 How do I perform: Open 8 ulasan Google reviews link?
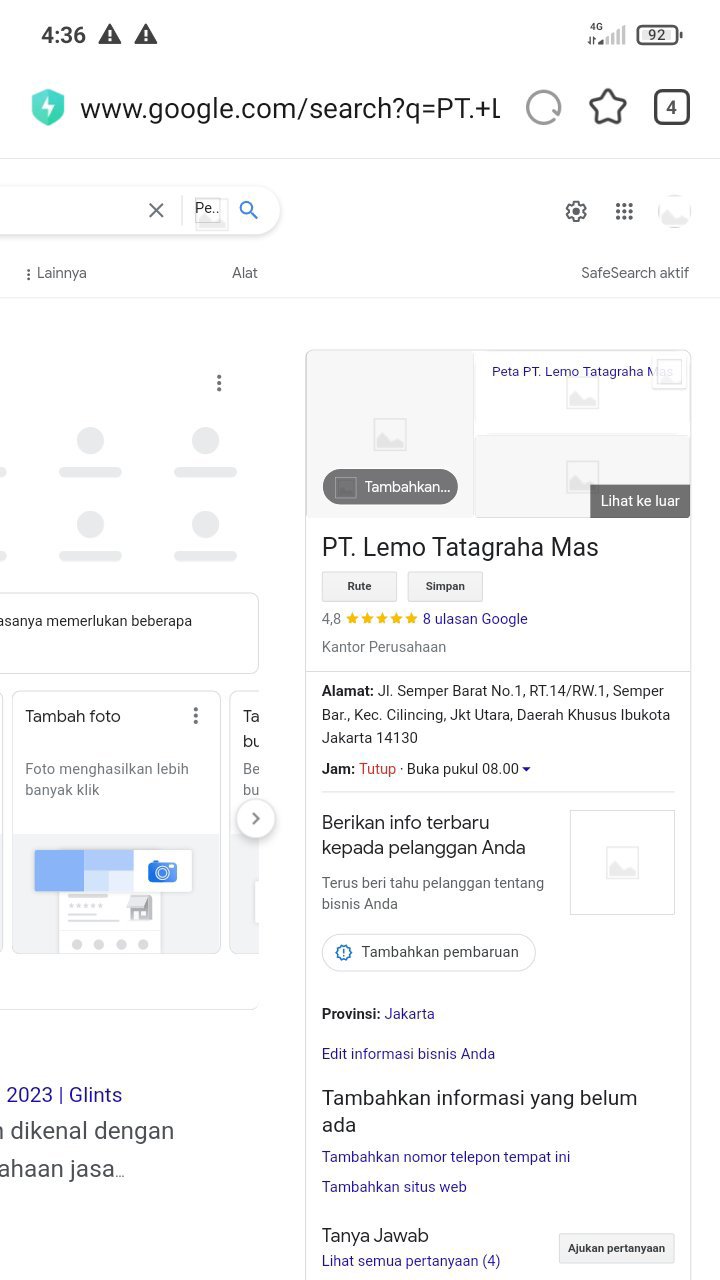[x=475, y=619]
